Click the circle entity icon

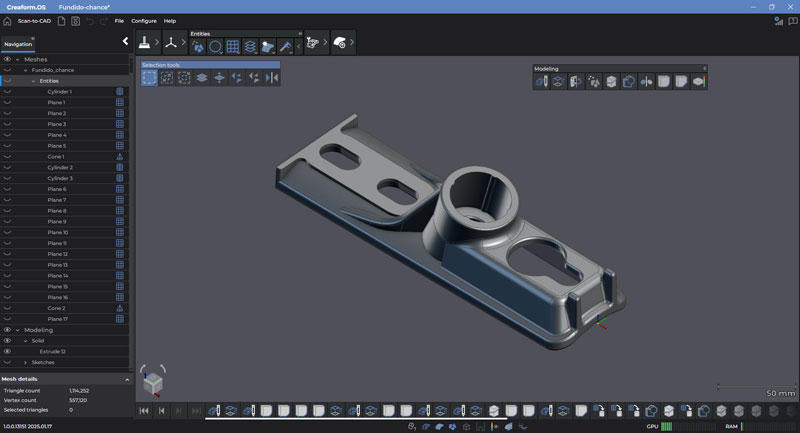(215, 46)
